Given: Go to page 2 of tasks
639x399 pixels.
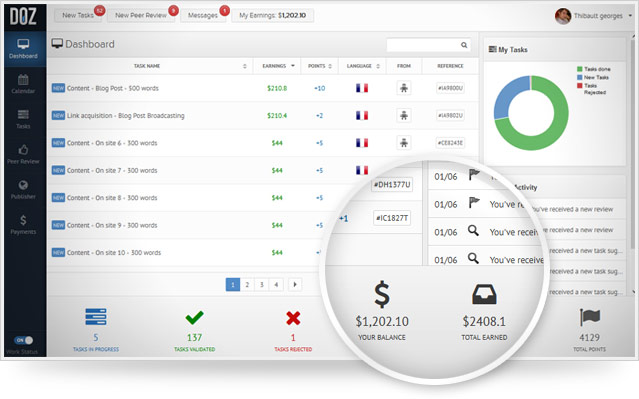Looking at the screenshot, I should 247,284.
